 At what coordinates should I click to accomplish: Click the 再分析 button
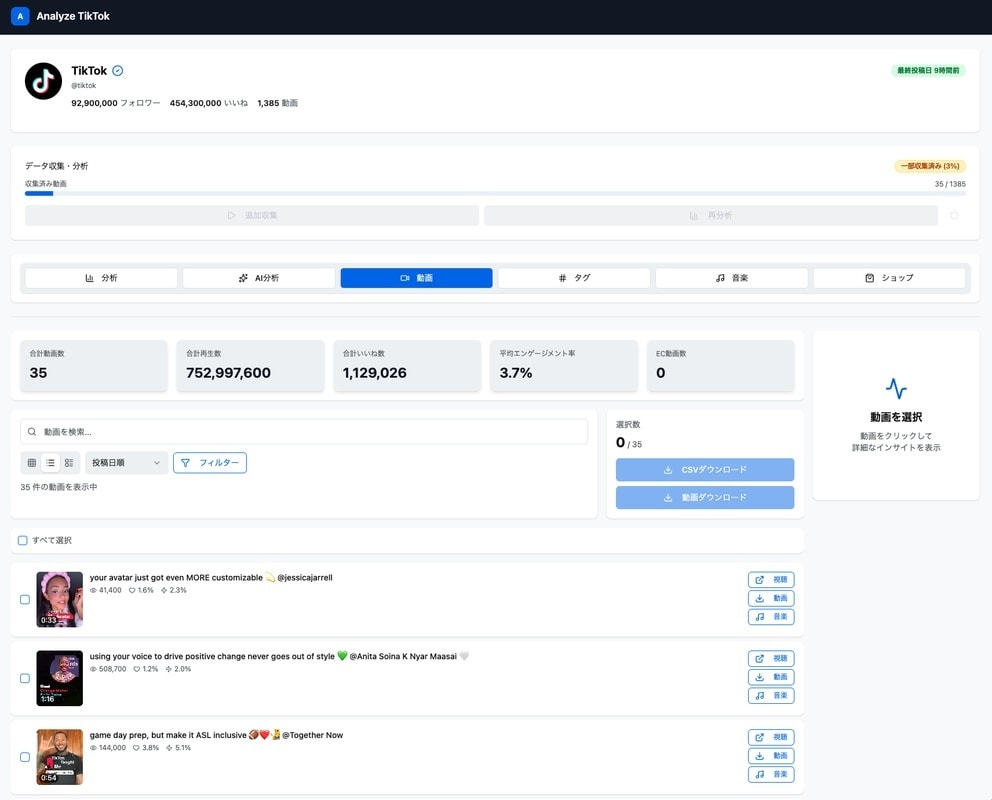[710, 216]
